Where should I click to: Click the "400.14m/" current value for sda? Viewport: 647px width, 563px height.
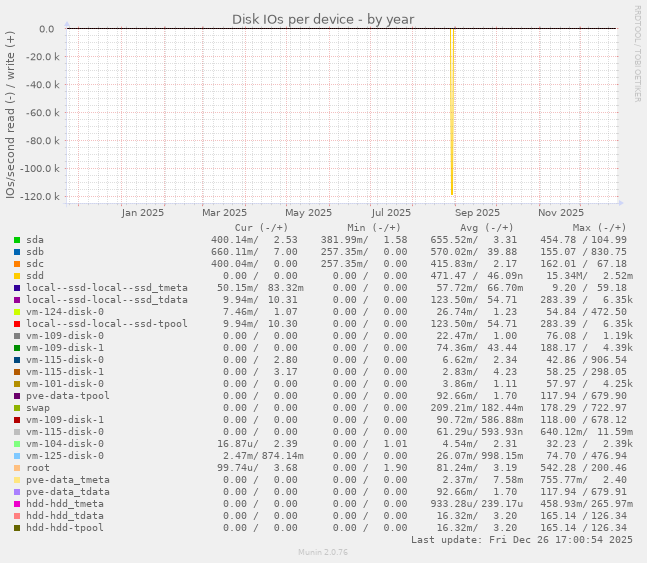(x=235, y=240)
